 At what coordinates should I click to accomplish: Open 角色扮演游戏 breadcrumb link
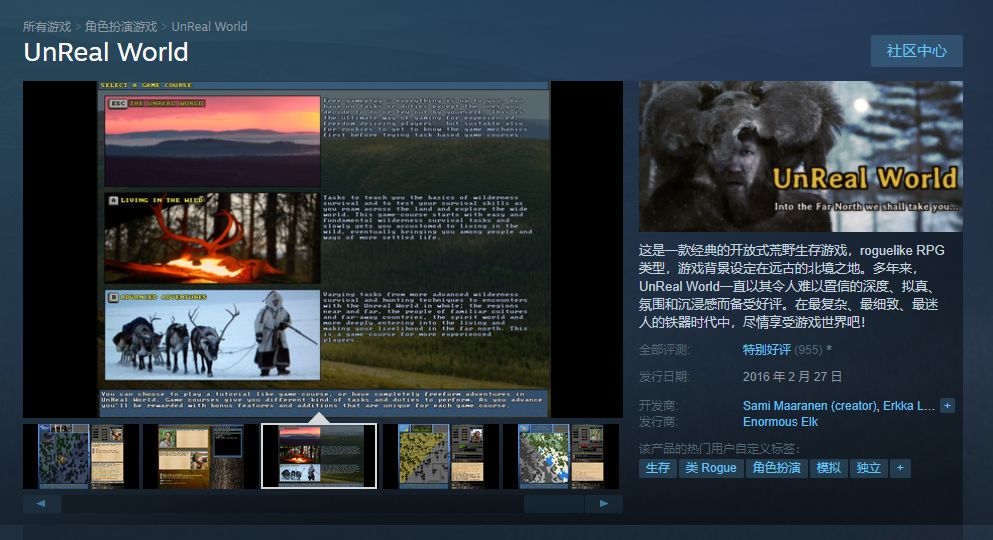click(121, 27)
